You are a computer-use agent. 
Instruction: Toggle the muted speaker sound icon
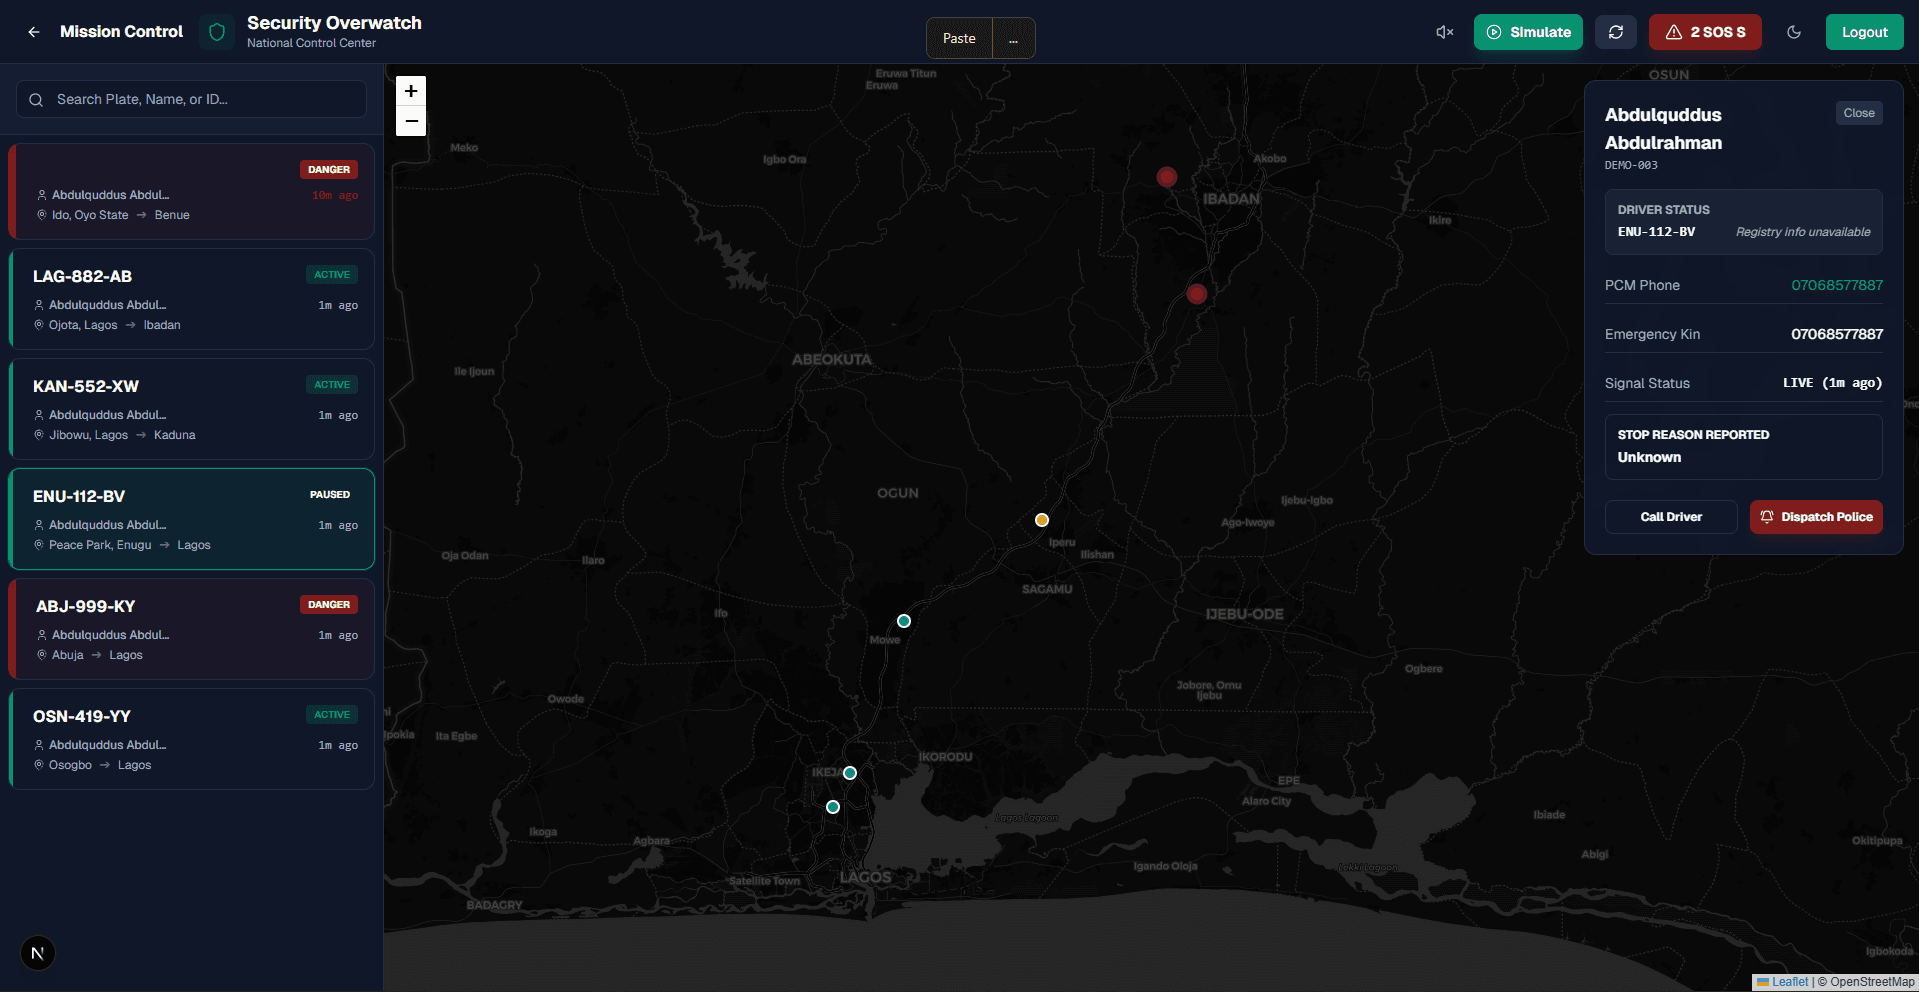click(x=1444, y=32)
